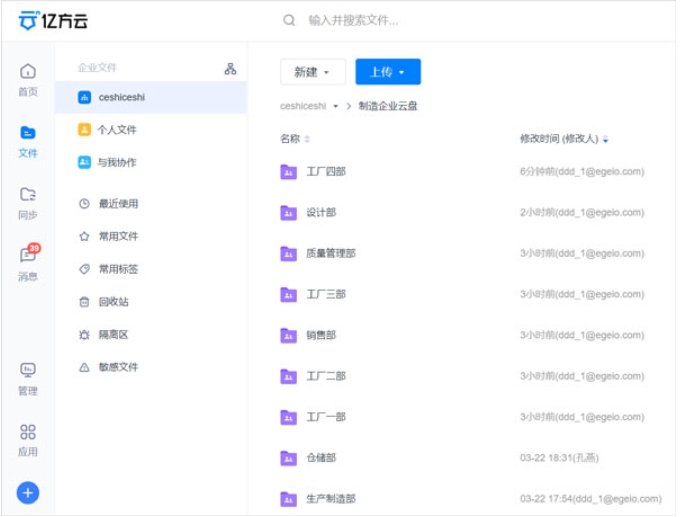Click the 工厂一部 folder icon
Image resolution: width=685 pixels, height=517 pixels.
tap(288, 417)
